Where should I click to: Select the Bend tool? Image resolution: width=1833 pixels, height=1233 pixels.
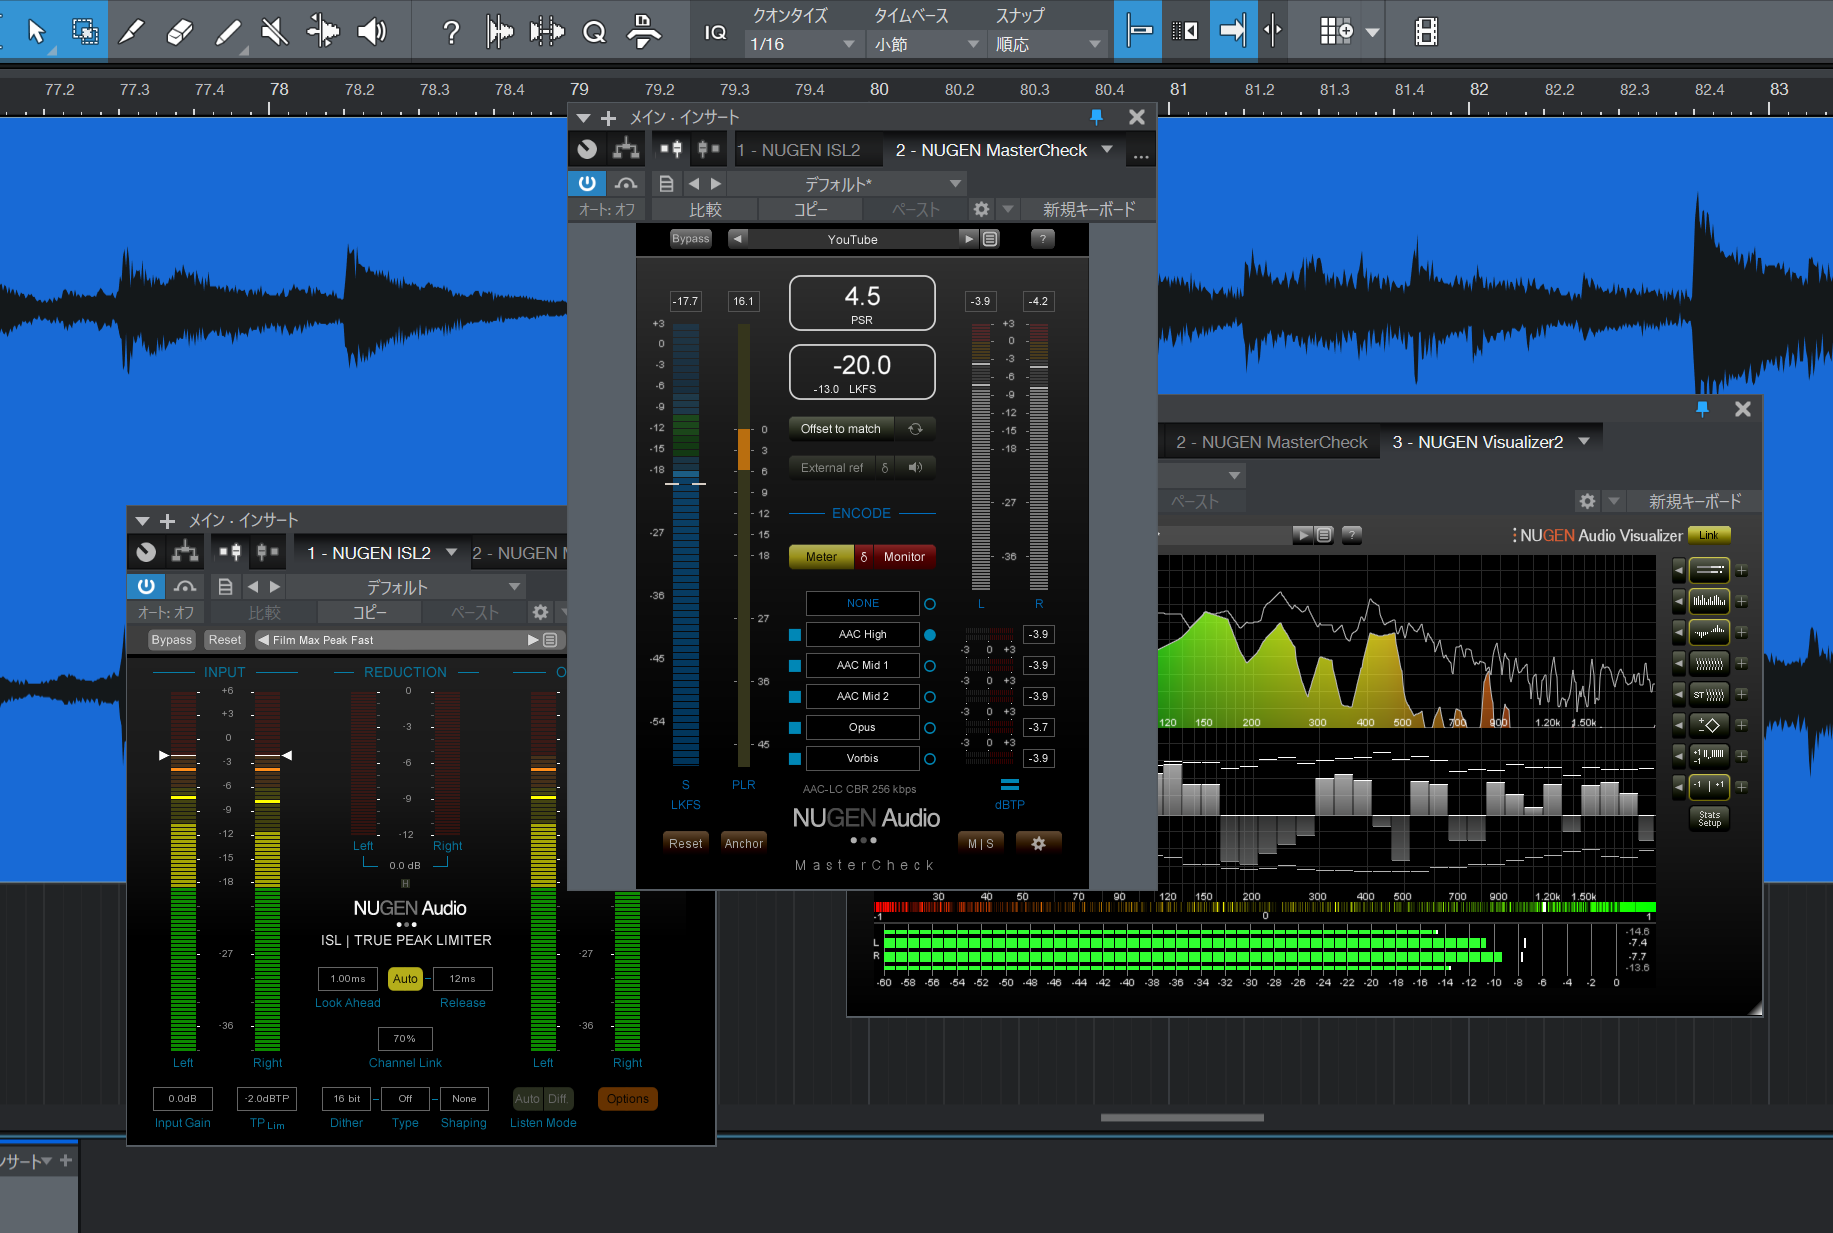tap(323, 32)
